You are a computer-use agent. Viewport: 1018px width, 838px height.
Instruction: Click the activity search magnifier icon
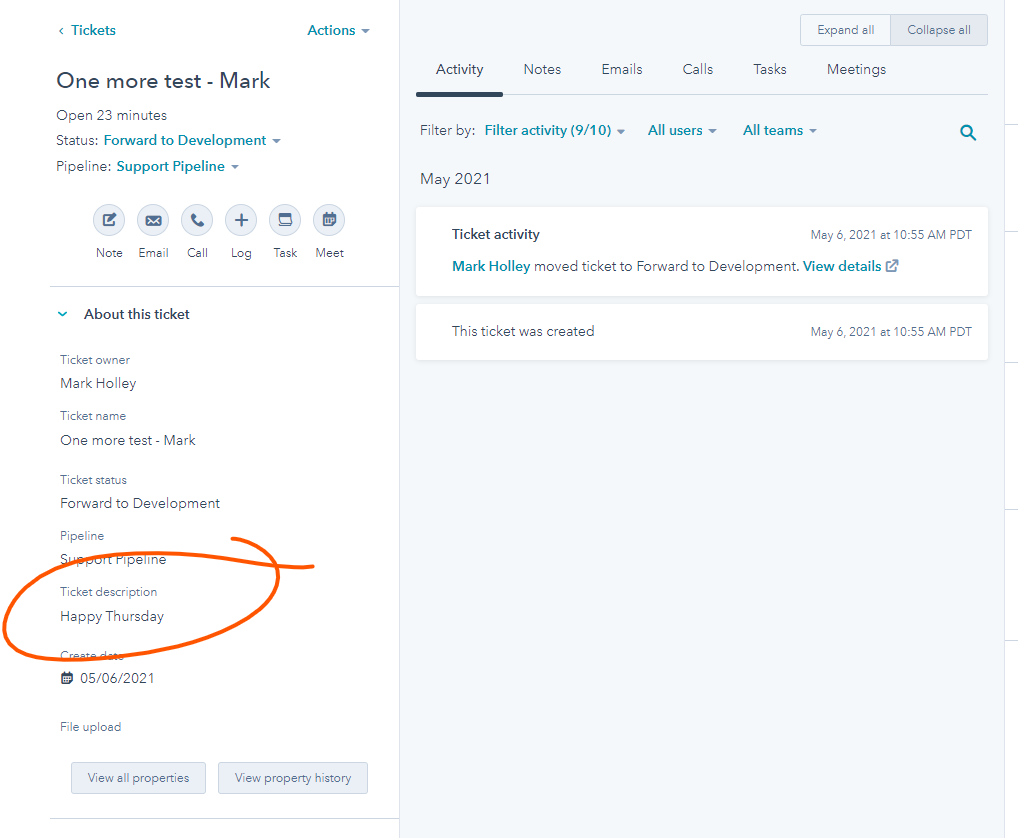point(967,133)
